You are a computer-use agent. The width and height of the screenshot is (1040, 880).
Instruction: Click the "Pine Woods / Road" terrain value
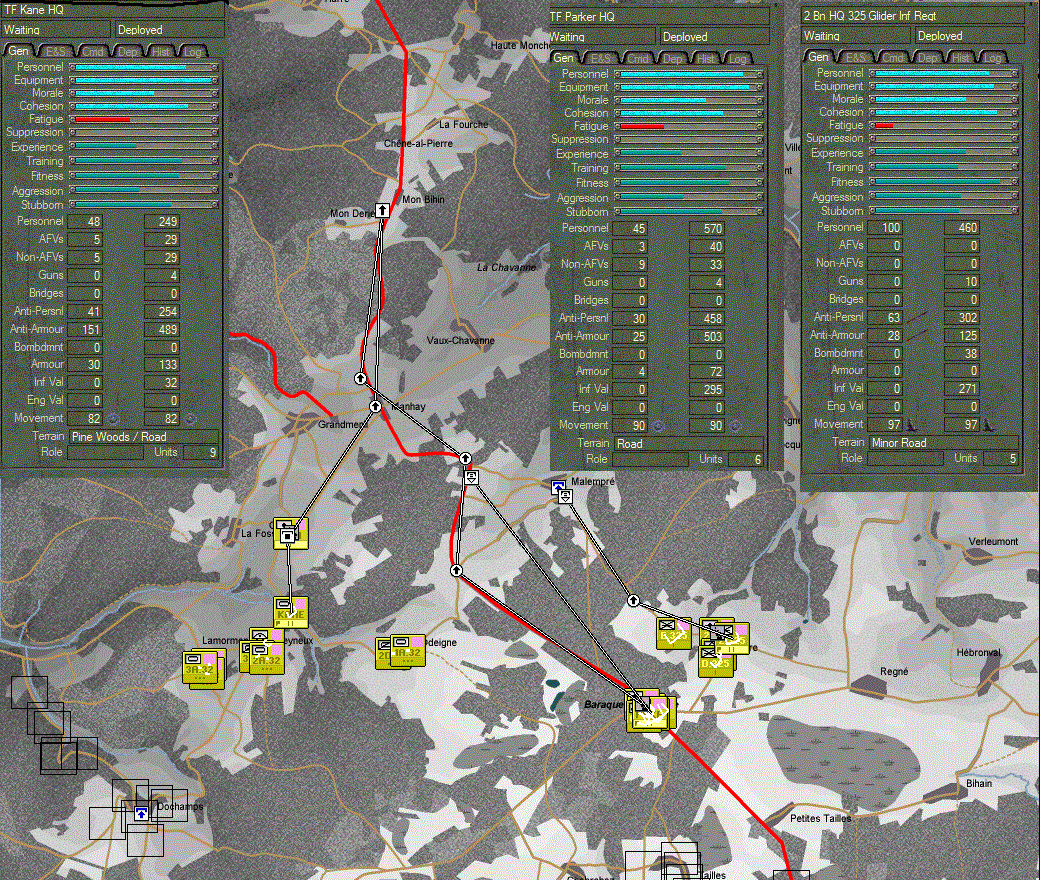143,436
